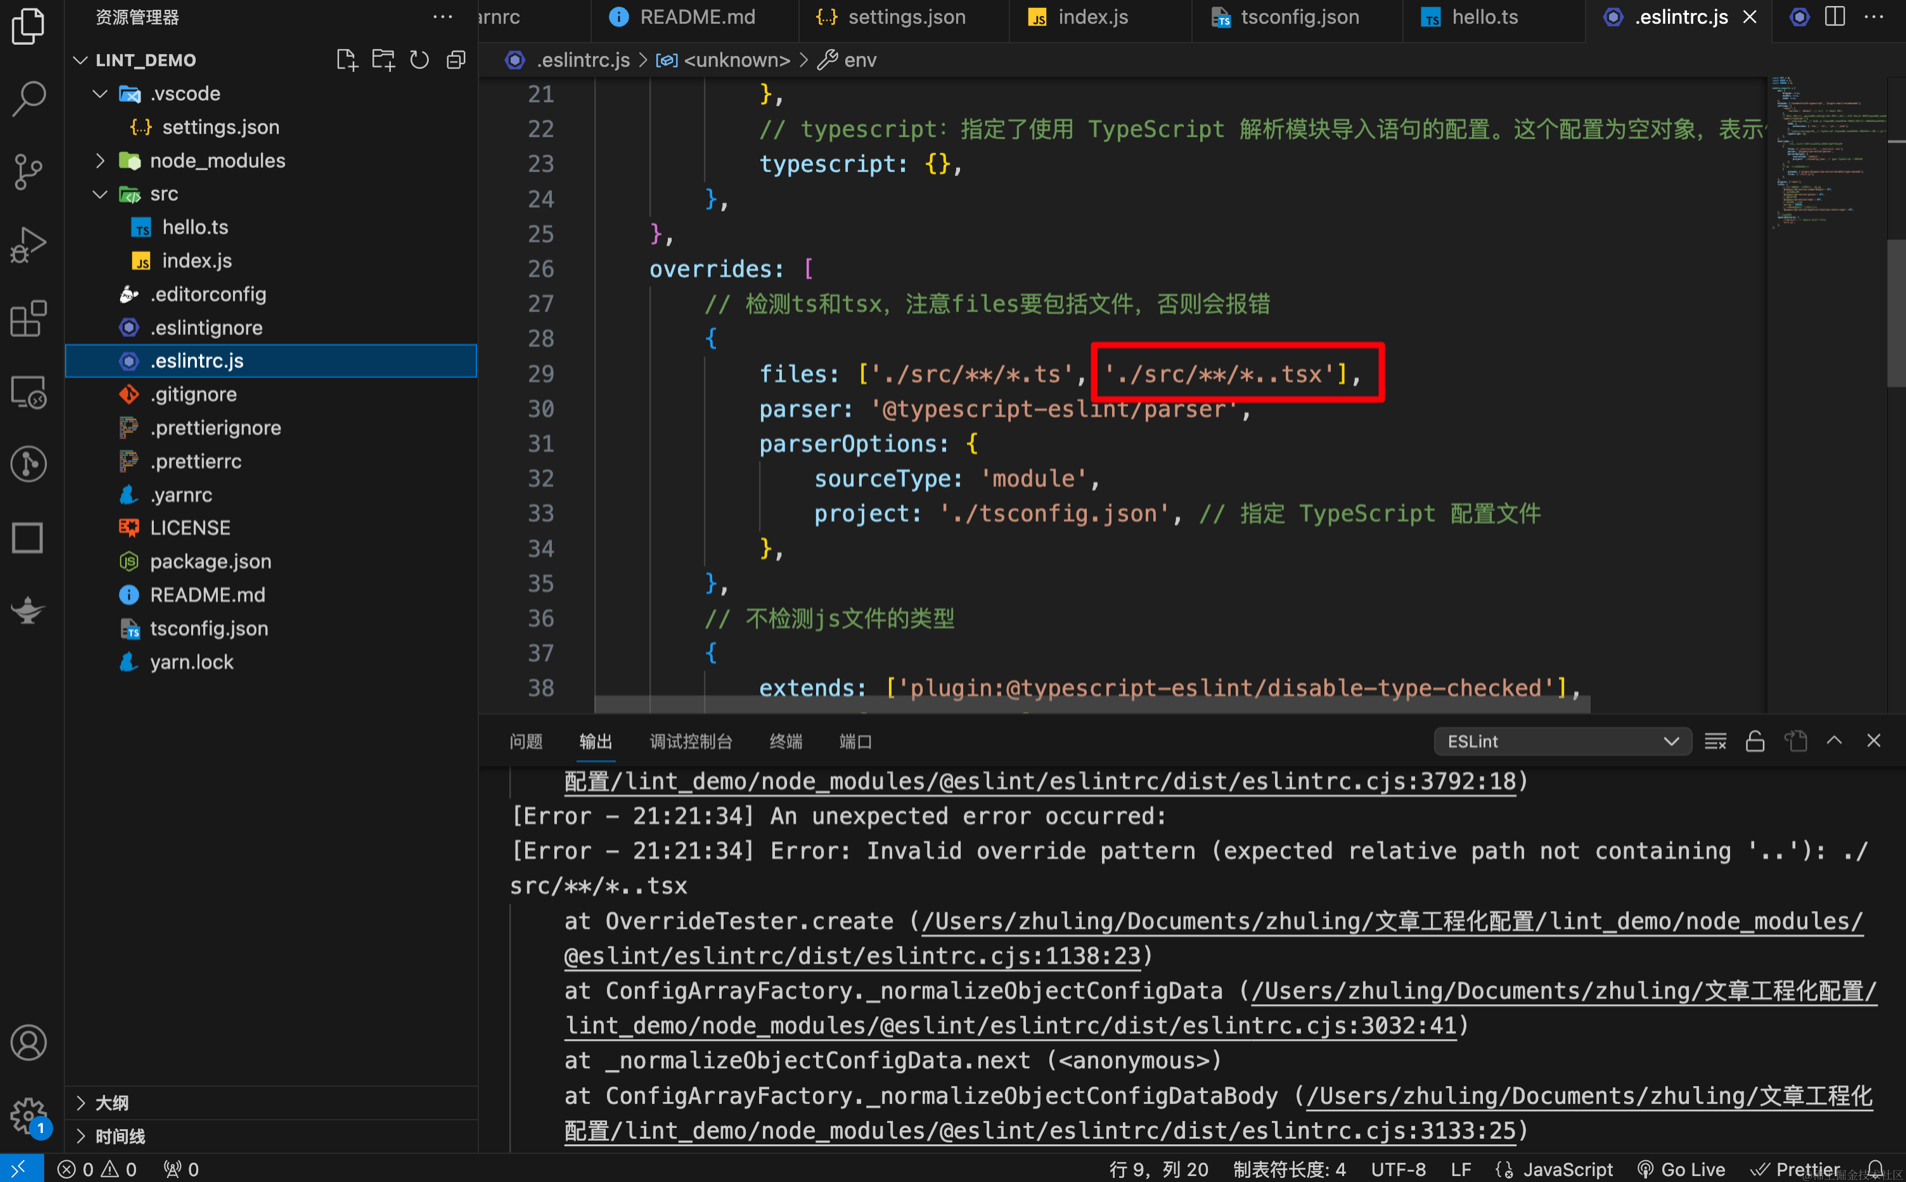Click Prettier status bar item
This screenshot has height=1182, width=1906.
pyautogui.click(x=1795, y=1169)
